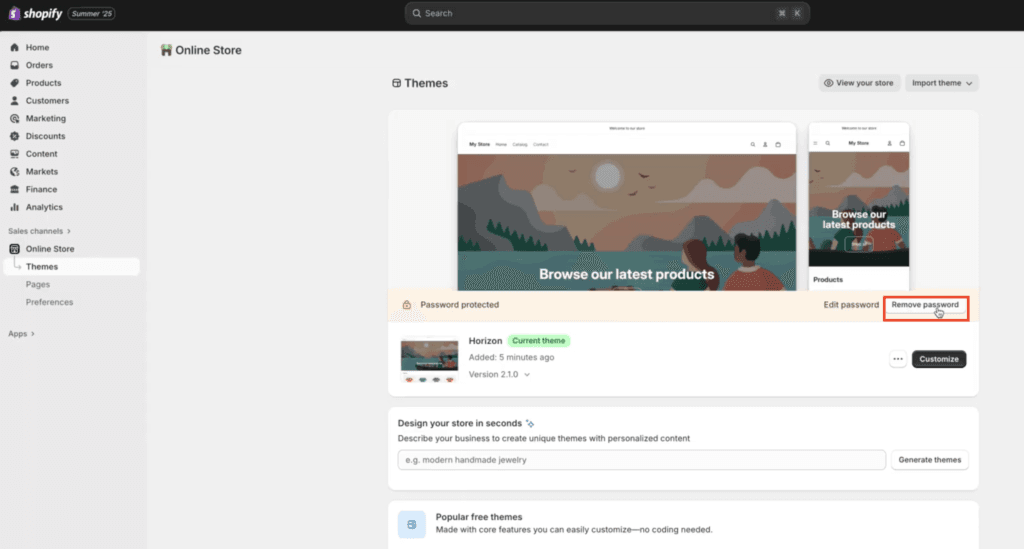Click the eye icon on View your store

pyautogui.click(x=828, y=83)
